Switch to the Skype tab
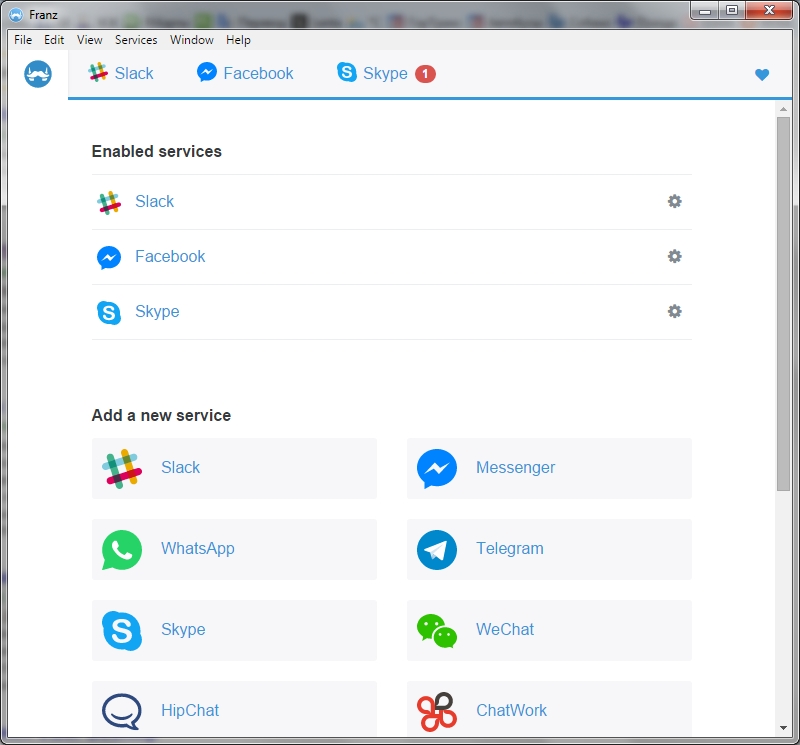This screenshot has height=745, width=800. (386, 73)
